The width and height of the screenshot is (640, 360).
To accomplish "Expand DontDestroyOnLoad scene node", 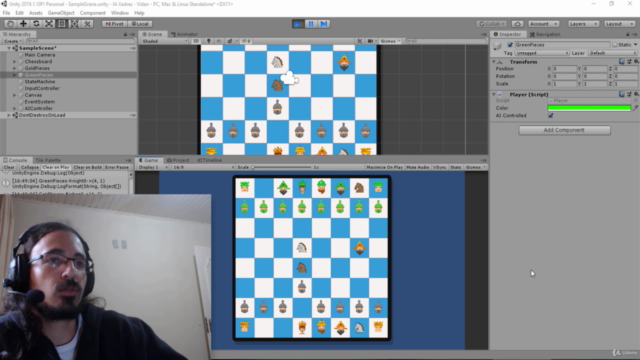I will tap(9, 115).
